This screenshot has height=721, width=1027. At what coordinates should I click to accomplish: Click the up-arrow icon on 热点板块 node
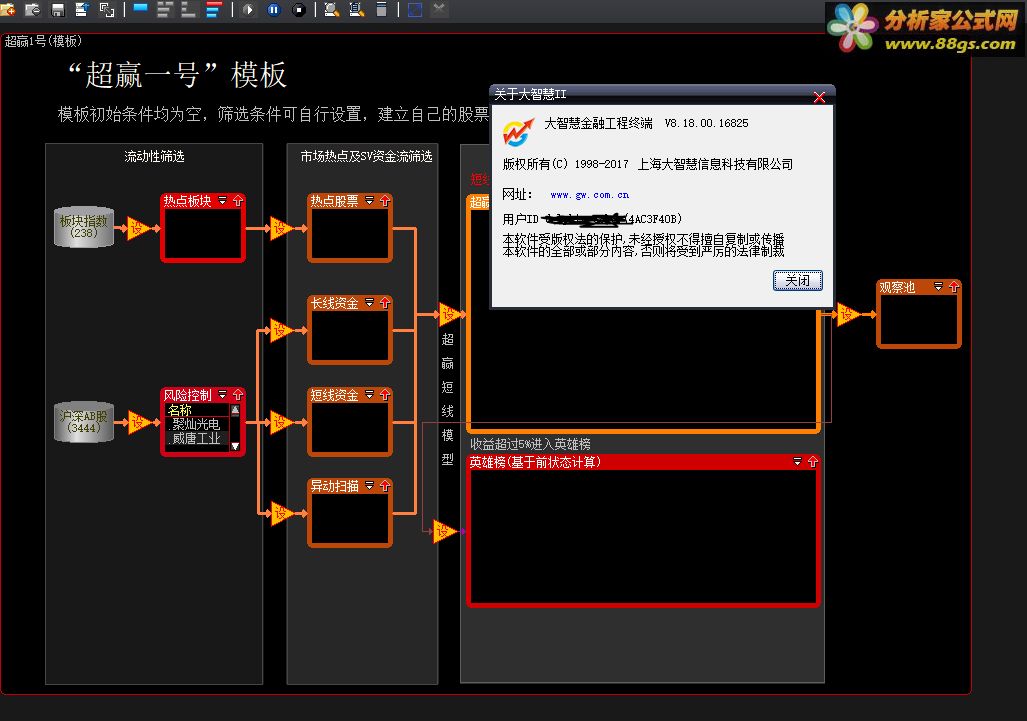tap(238, 200)
